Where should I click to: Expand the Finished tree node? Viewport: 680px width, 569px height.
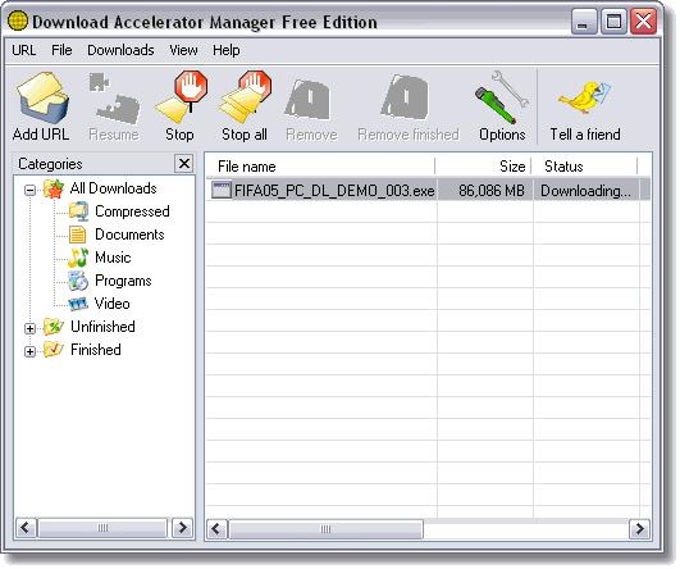pyautogui.click(x=30, y=351)
